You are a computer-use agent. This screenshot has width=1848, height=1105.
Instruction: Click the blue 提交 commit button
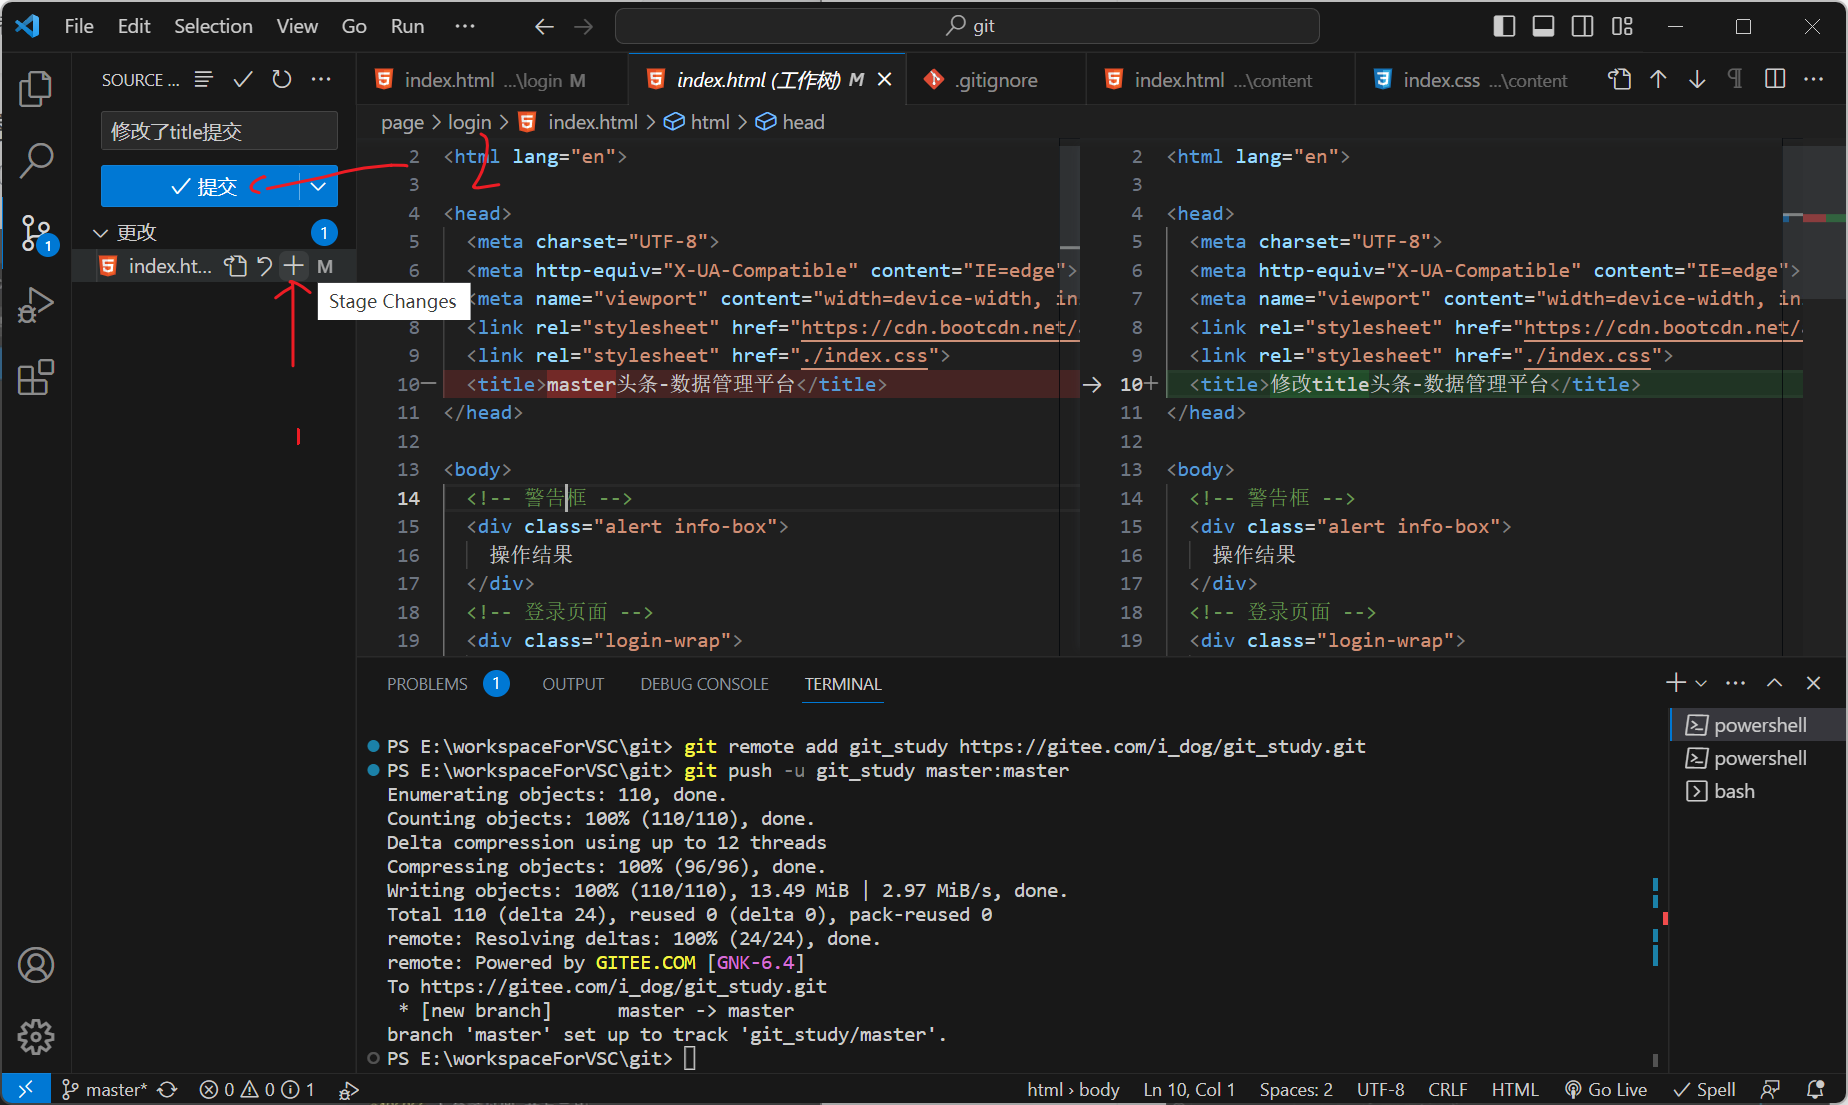(x=200, y=186)
